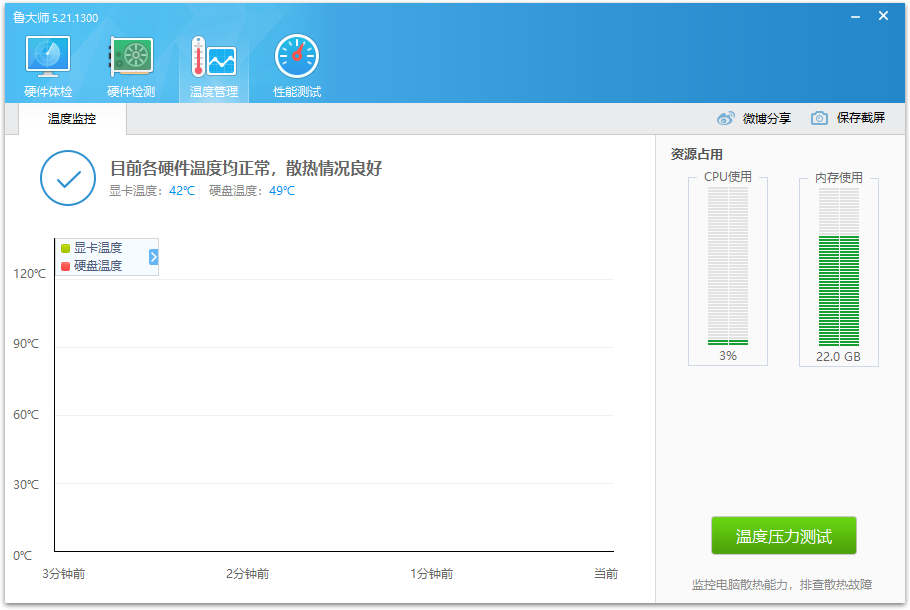Click the blue checkmark status circle
This screenshot has height=610, width=910.
point(67,178)
